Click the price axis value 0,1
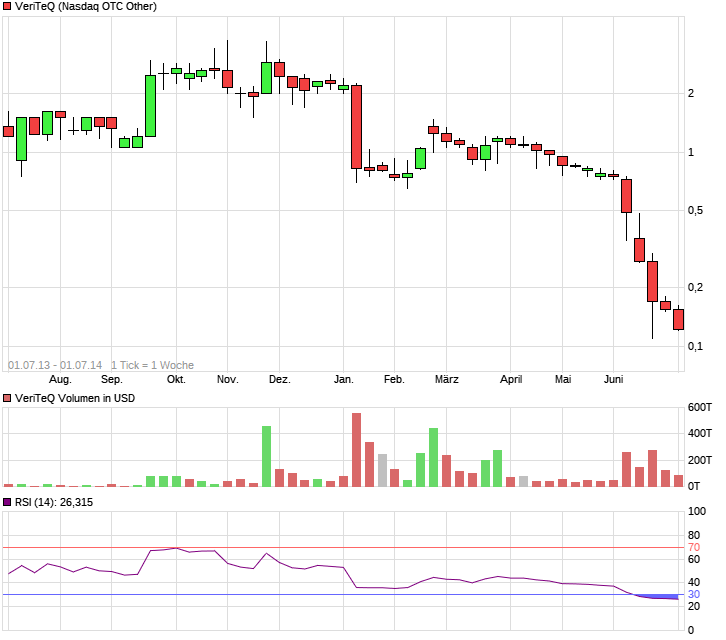726x640 pixels. (x=695, y=346)
